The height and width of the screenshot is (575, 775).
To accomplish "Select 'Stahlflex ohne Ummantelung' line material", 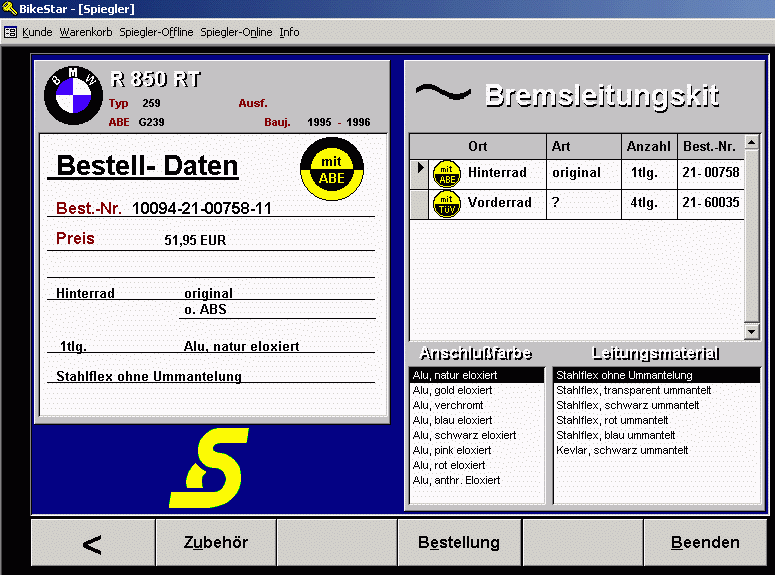I will (656, 375).
